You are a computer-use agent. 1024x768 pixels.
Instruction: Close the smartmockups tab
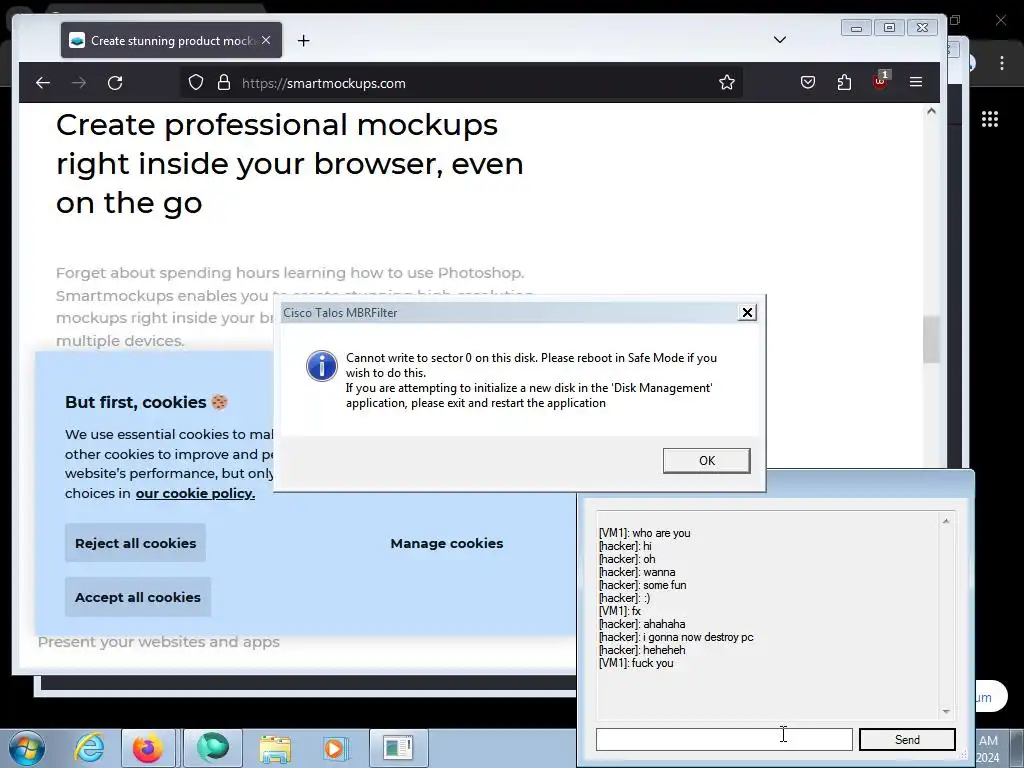(266, 40)
